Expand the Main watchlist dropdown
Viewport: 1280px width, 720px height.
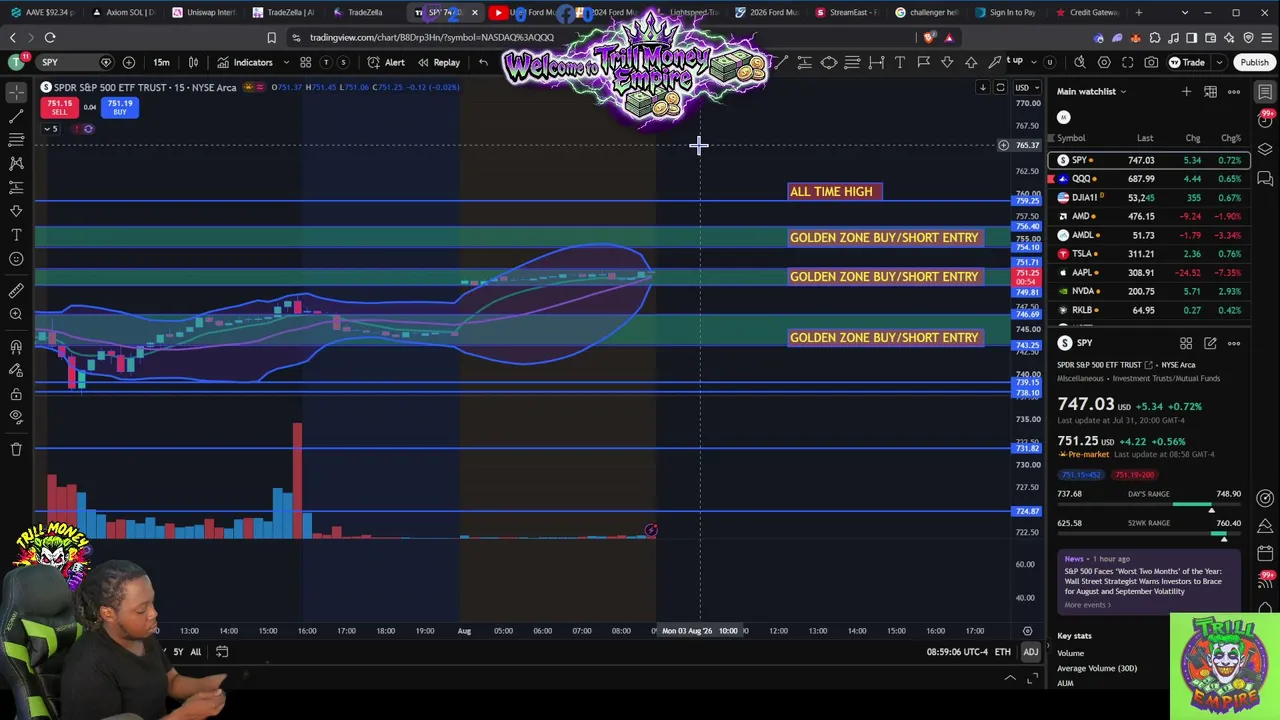(x=1092, y=91)
